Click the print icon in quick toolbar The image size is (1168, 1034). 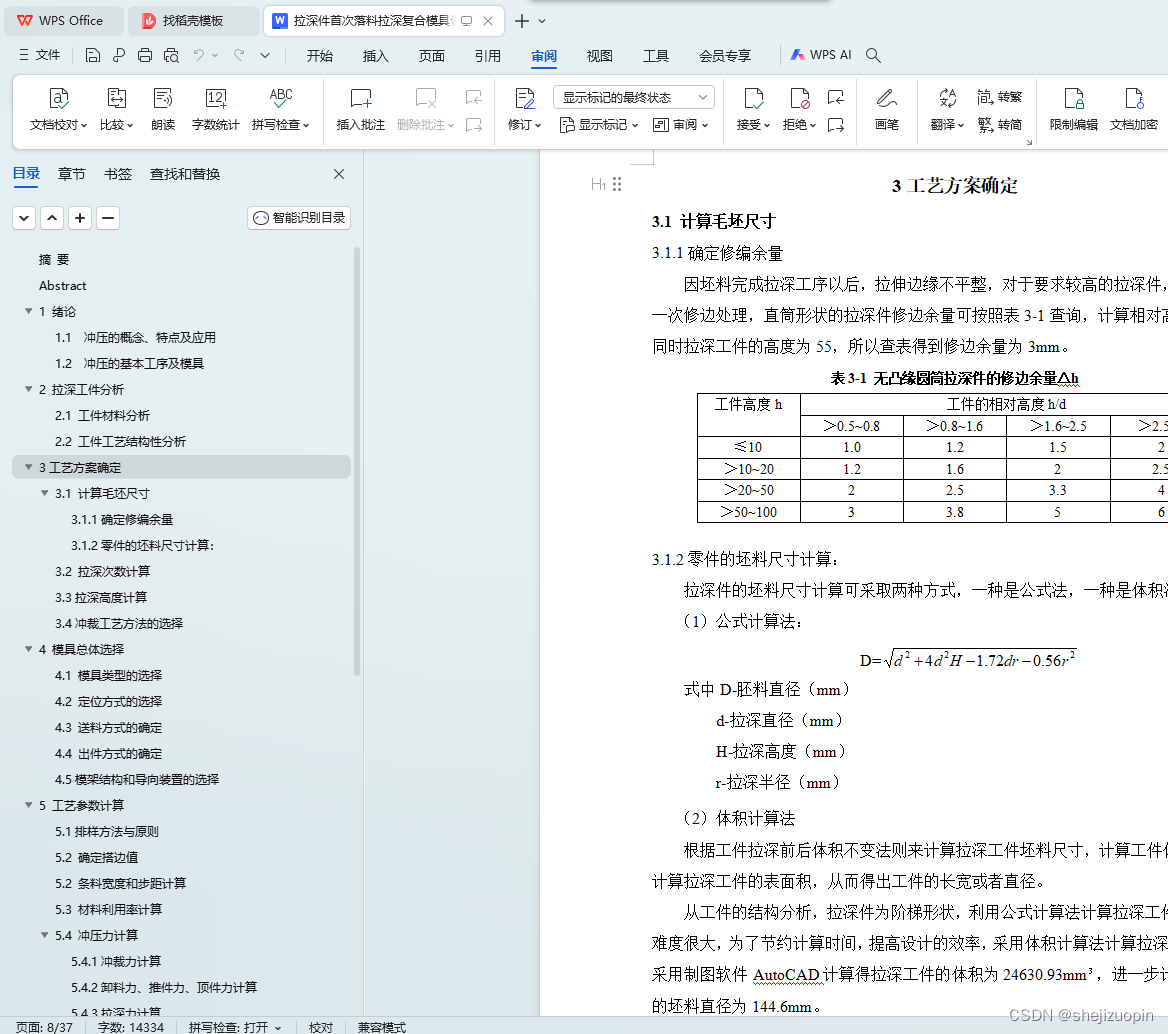click(x=145, y=55)
